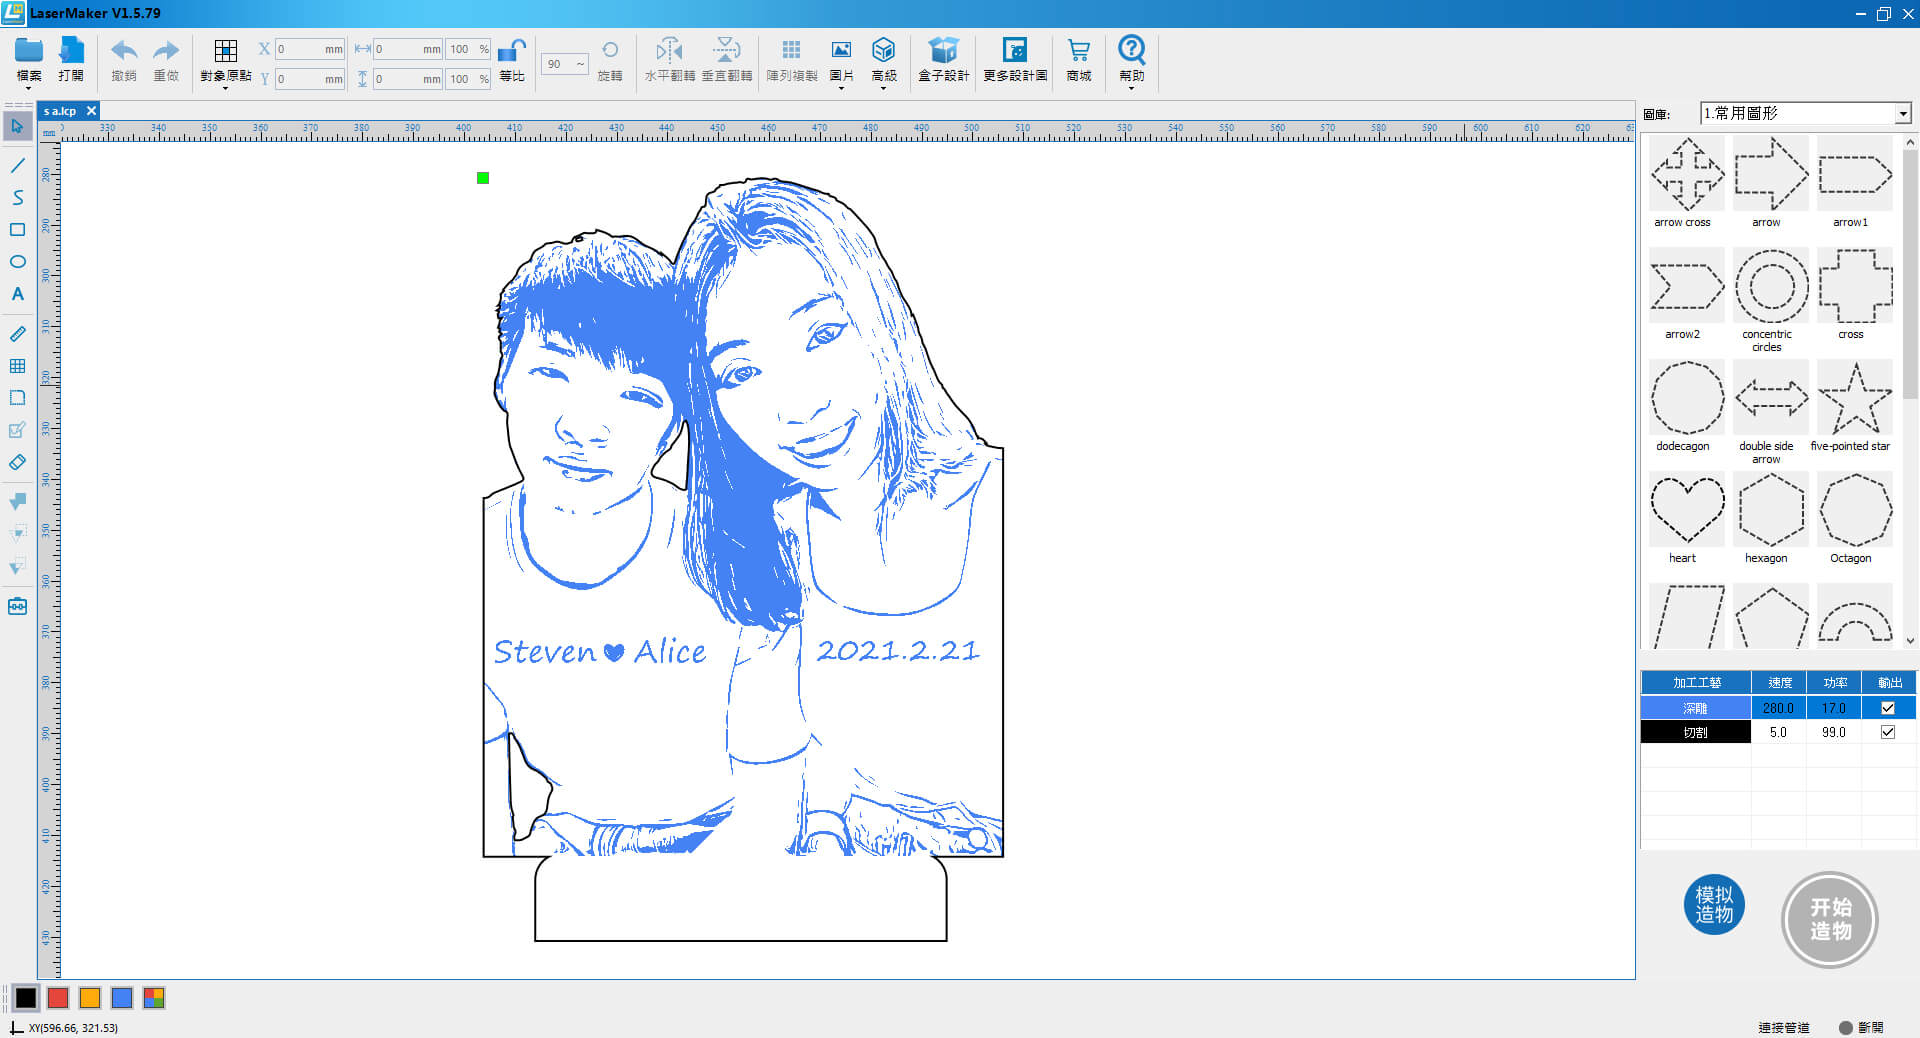Toggle the aspect ratio lock
Screen dimensions: 1920x1038
tap(512, 51)
